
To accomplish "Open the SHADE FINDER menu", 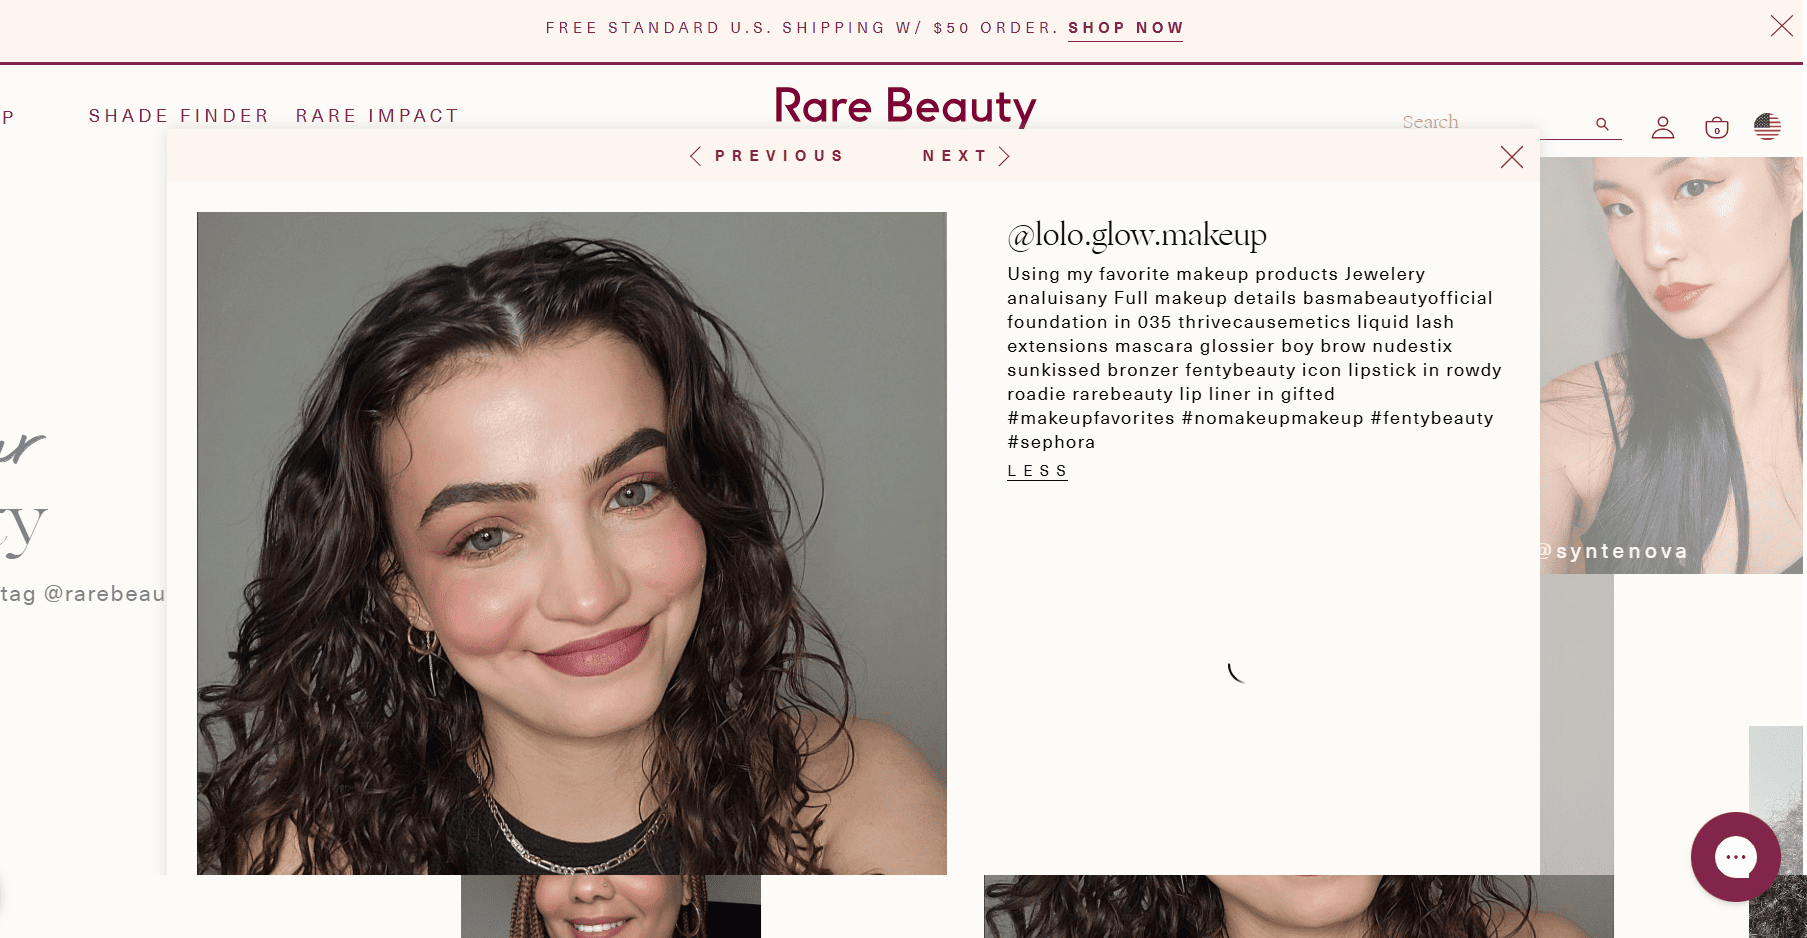I will click(179, 116).
